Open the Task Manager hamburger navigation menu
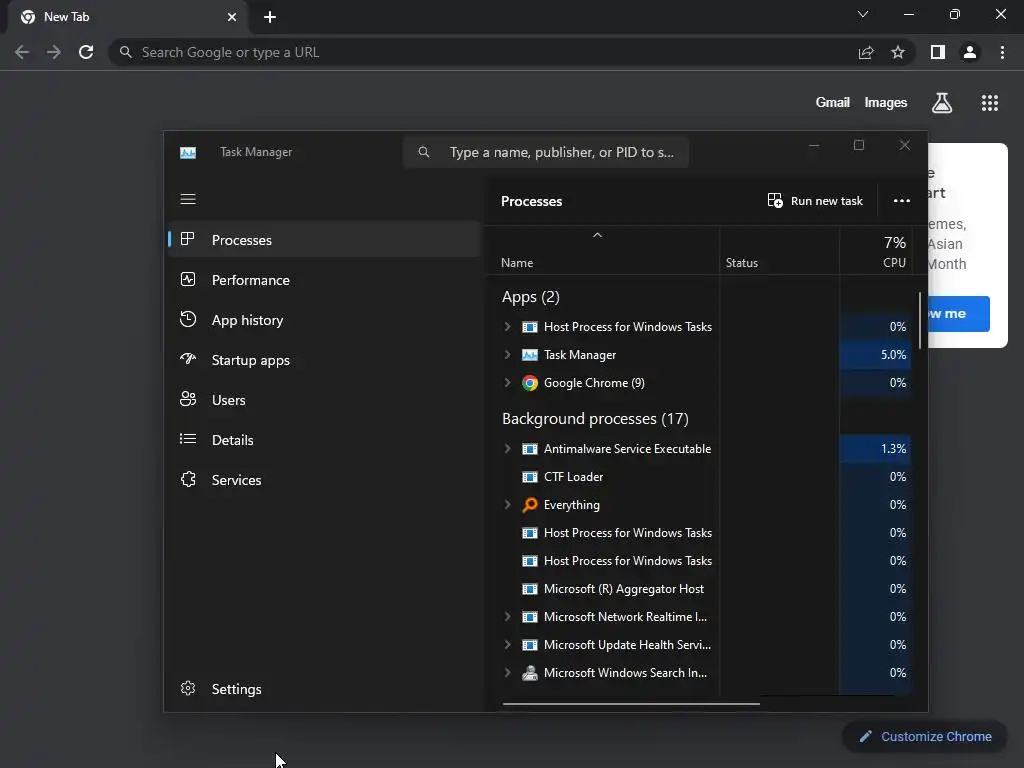Viewport: 1024px width, 768px height. point(188,199)
